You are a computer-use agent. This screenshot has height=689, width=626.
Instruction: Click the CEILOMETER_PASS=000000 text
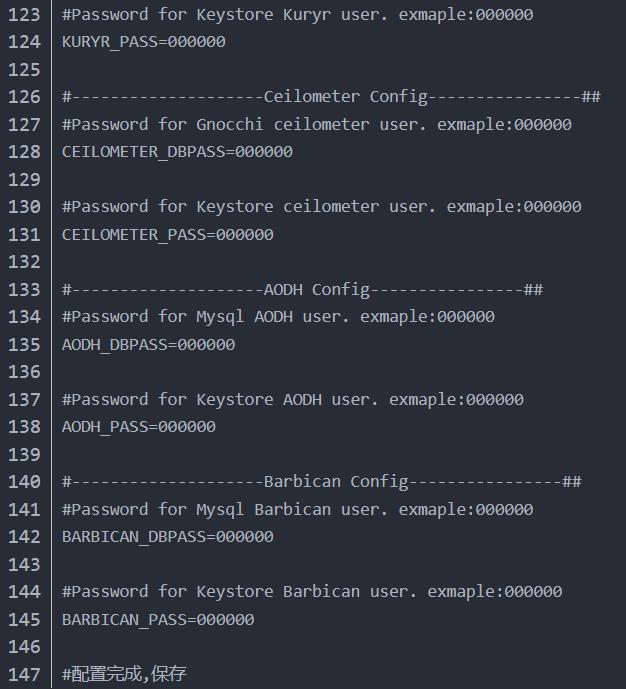167,235
